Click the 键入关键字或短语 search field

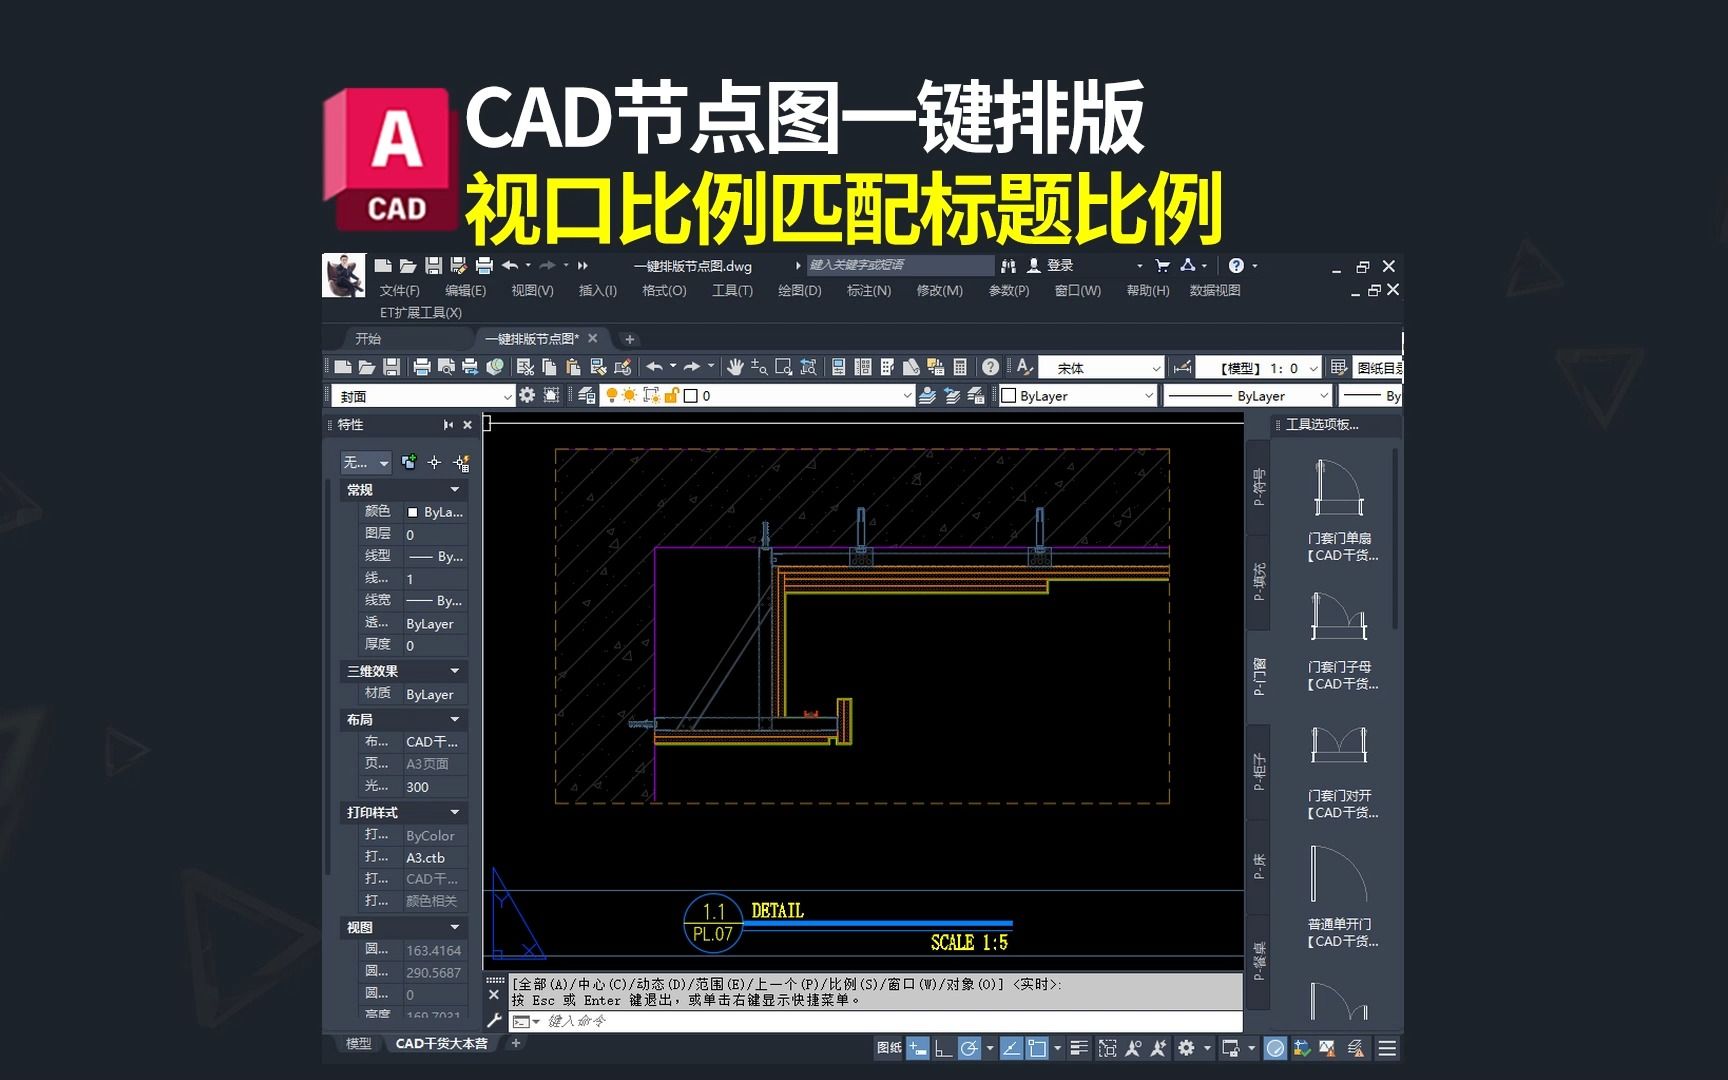(899, 266)
